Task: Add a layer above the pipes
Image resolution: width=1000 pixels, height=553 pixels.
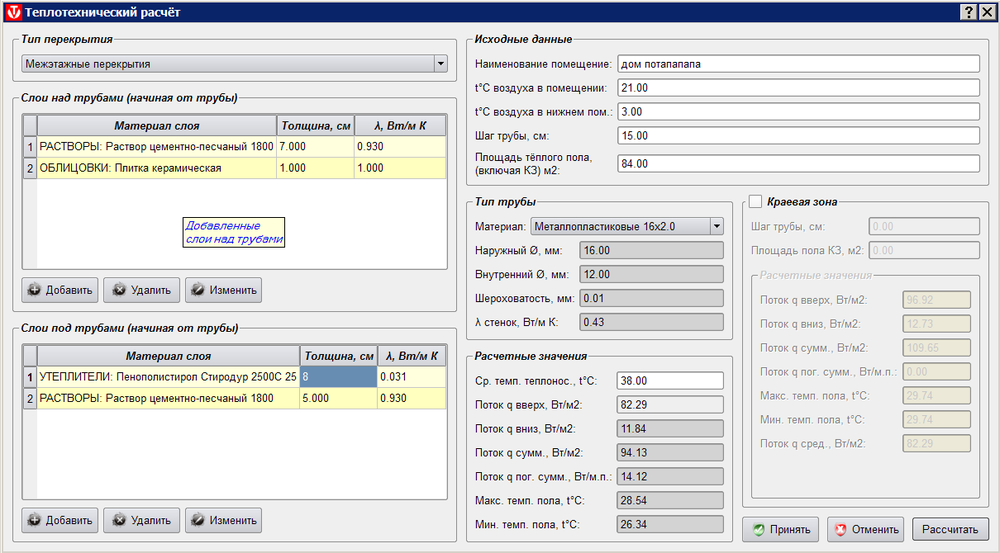Action: 60,291
